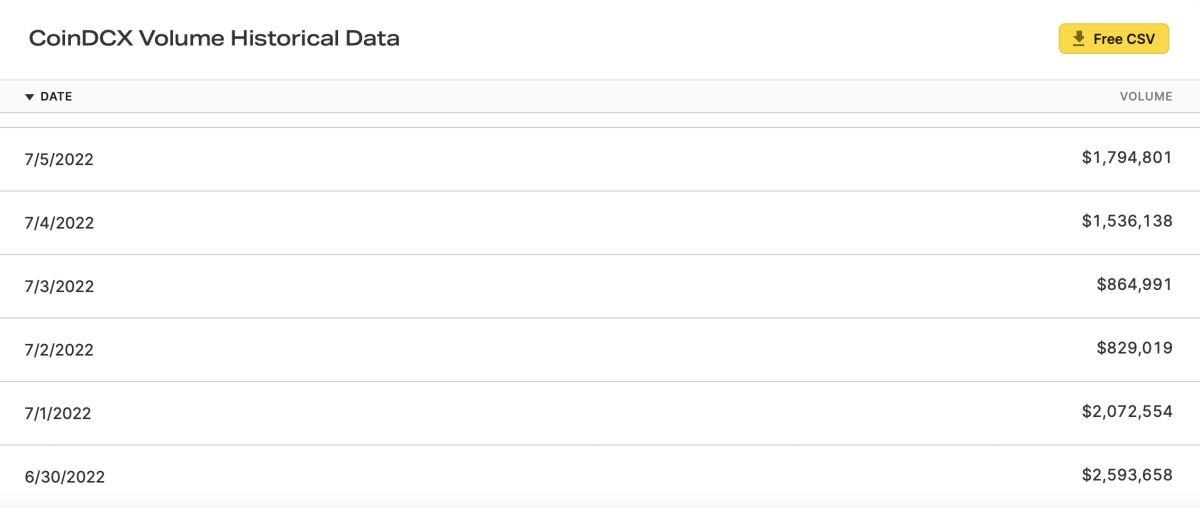Viewport: 1200px width, 508px height.
Task: Click the $1,794,801 volume value
Action: [x=1127, y=157]
